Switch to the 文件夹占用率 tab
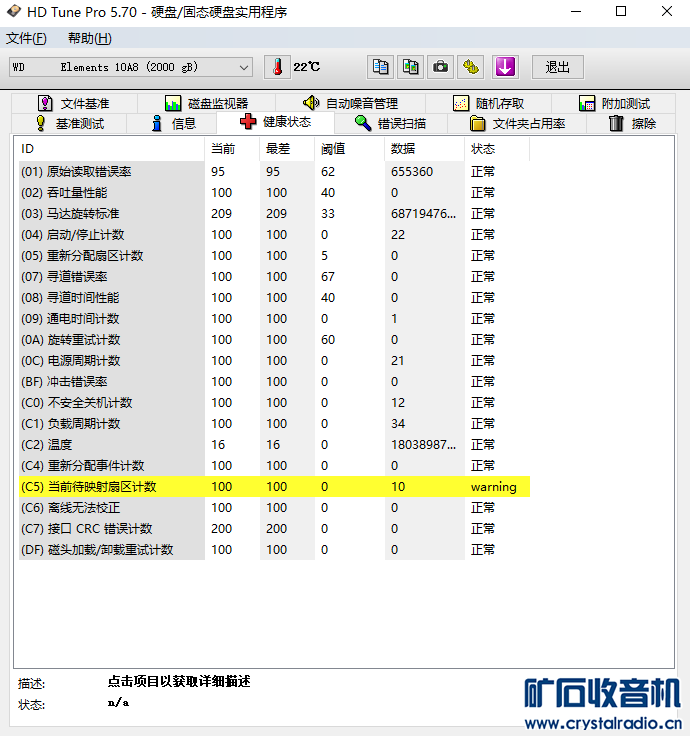The height and width of the screenshot is (736, 690). (x=517, y=123)
